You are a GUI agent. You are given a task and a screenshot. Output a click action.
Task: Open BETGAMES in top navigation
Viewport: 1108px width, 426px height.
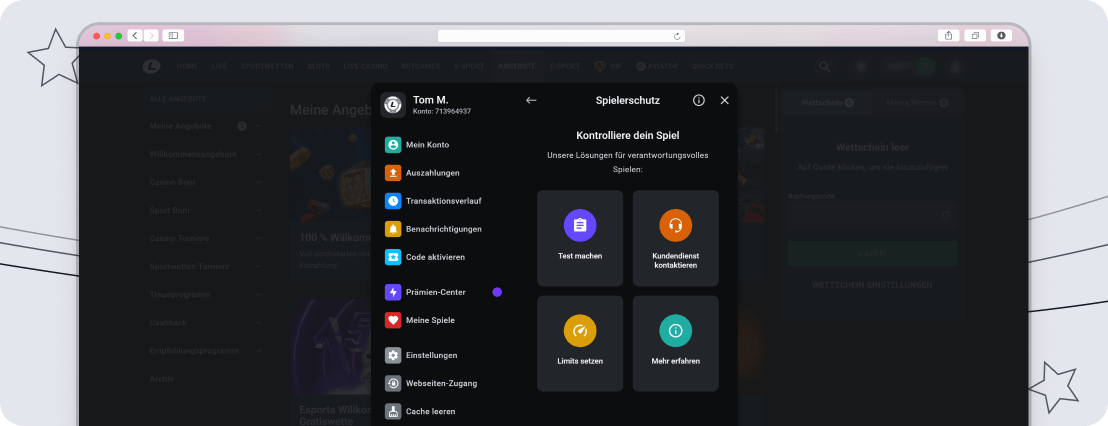tap(420, 66)
